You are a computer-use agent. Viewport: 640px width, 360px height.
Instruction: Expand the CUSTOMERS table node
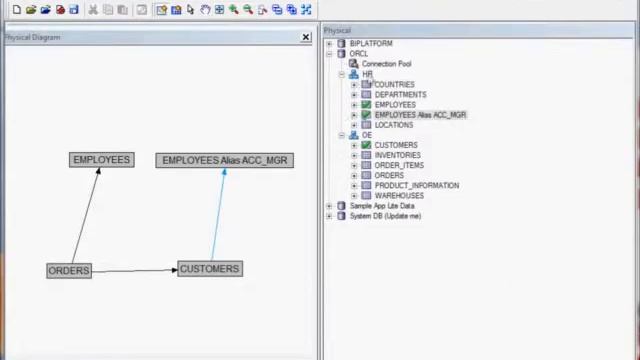tap(354, 145)
